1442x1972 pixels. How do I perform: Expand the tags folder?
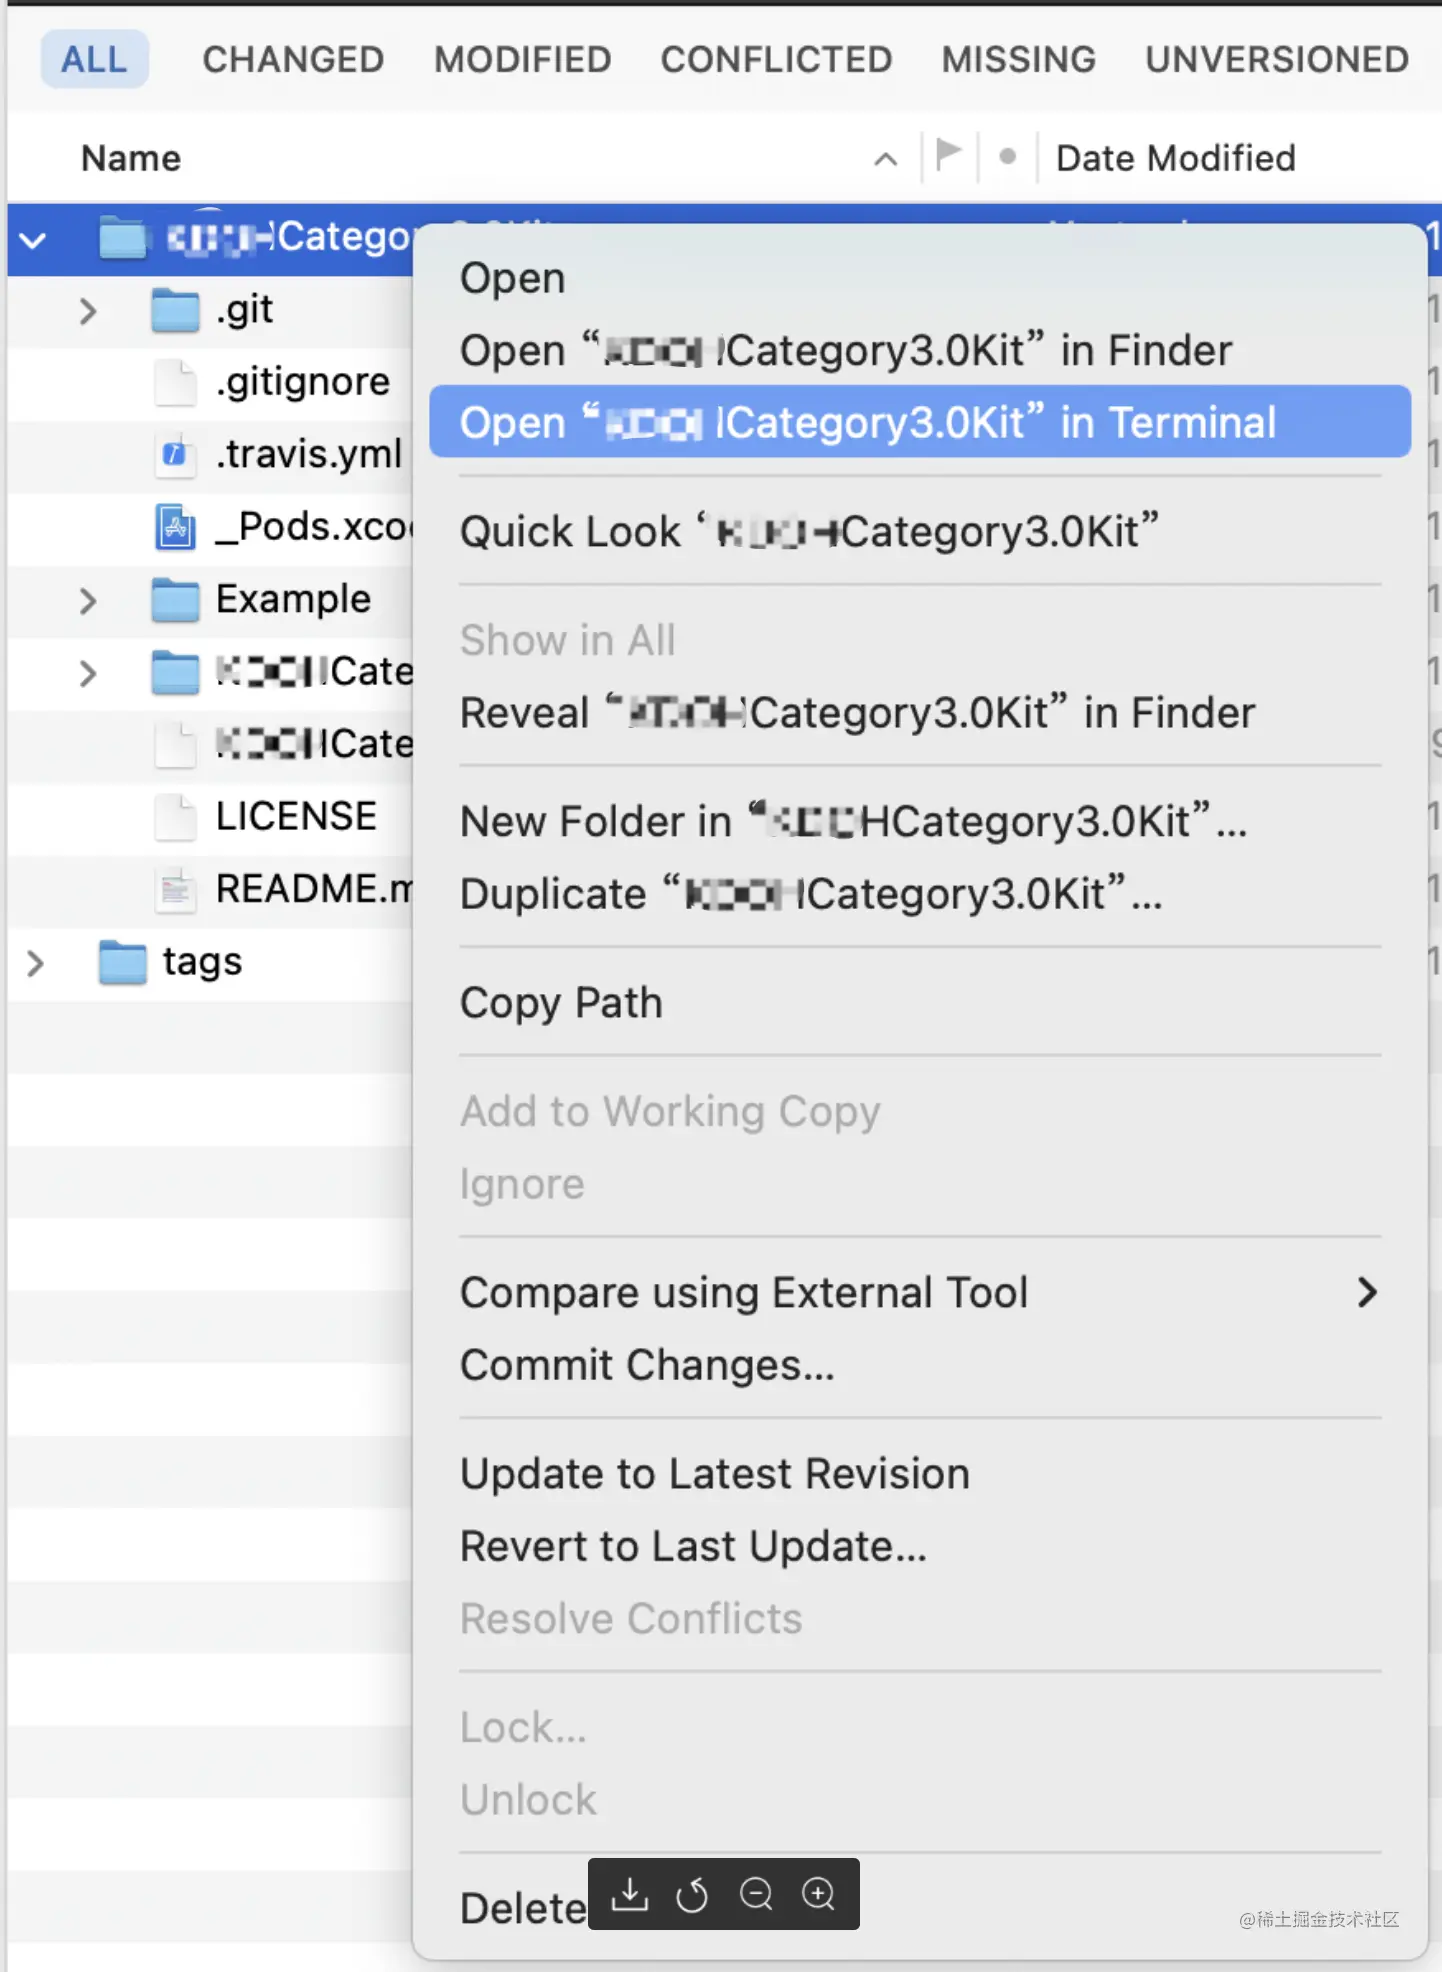[35, 962]
